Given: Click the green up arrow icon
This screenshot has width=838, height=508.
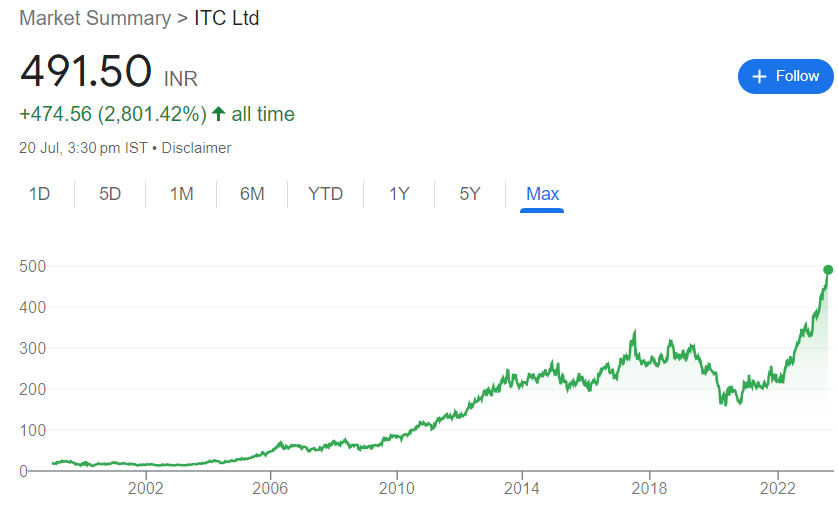Looking at the screenshot, I should click(219, 114).
